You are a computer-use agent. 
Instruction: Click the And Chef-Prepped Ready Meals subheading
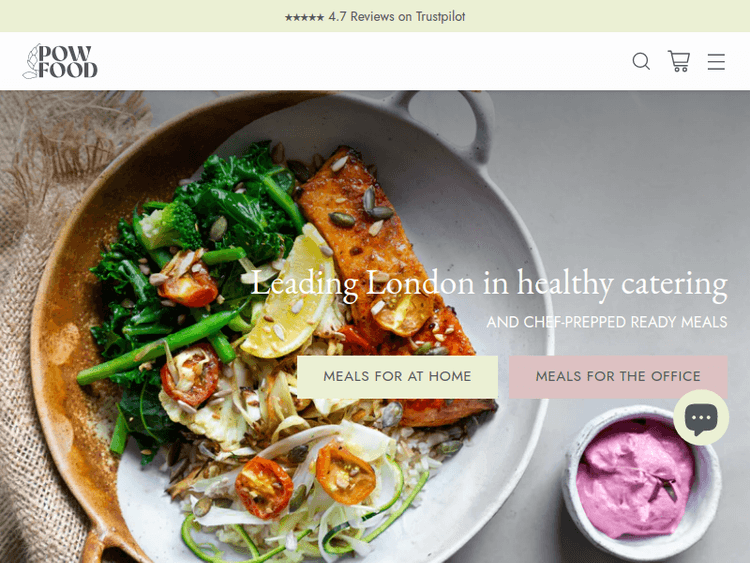point(607,322)
